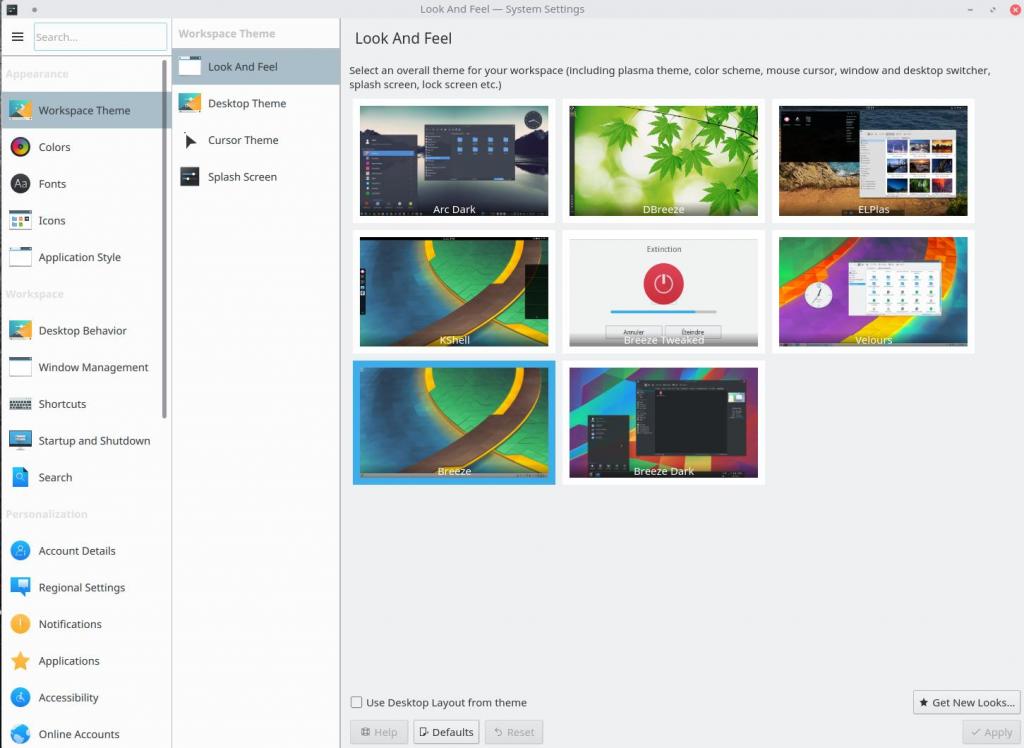Select the Icons settings entry

tap(53, 221)
